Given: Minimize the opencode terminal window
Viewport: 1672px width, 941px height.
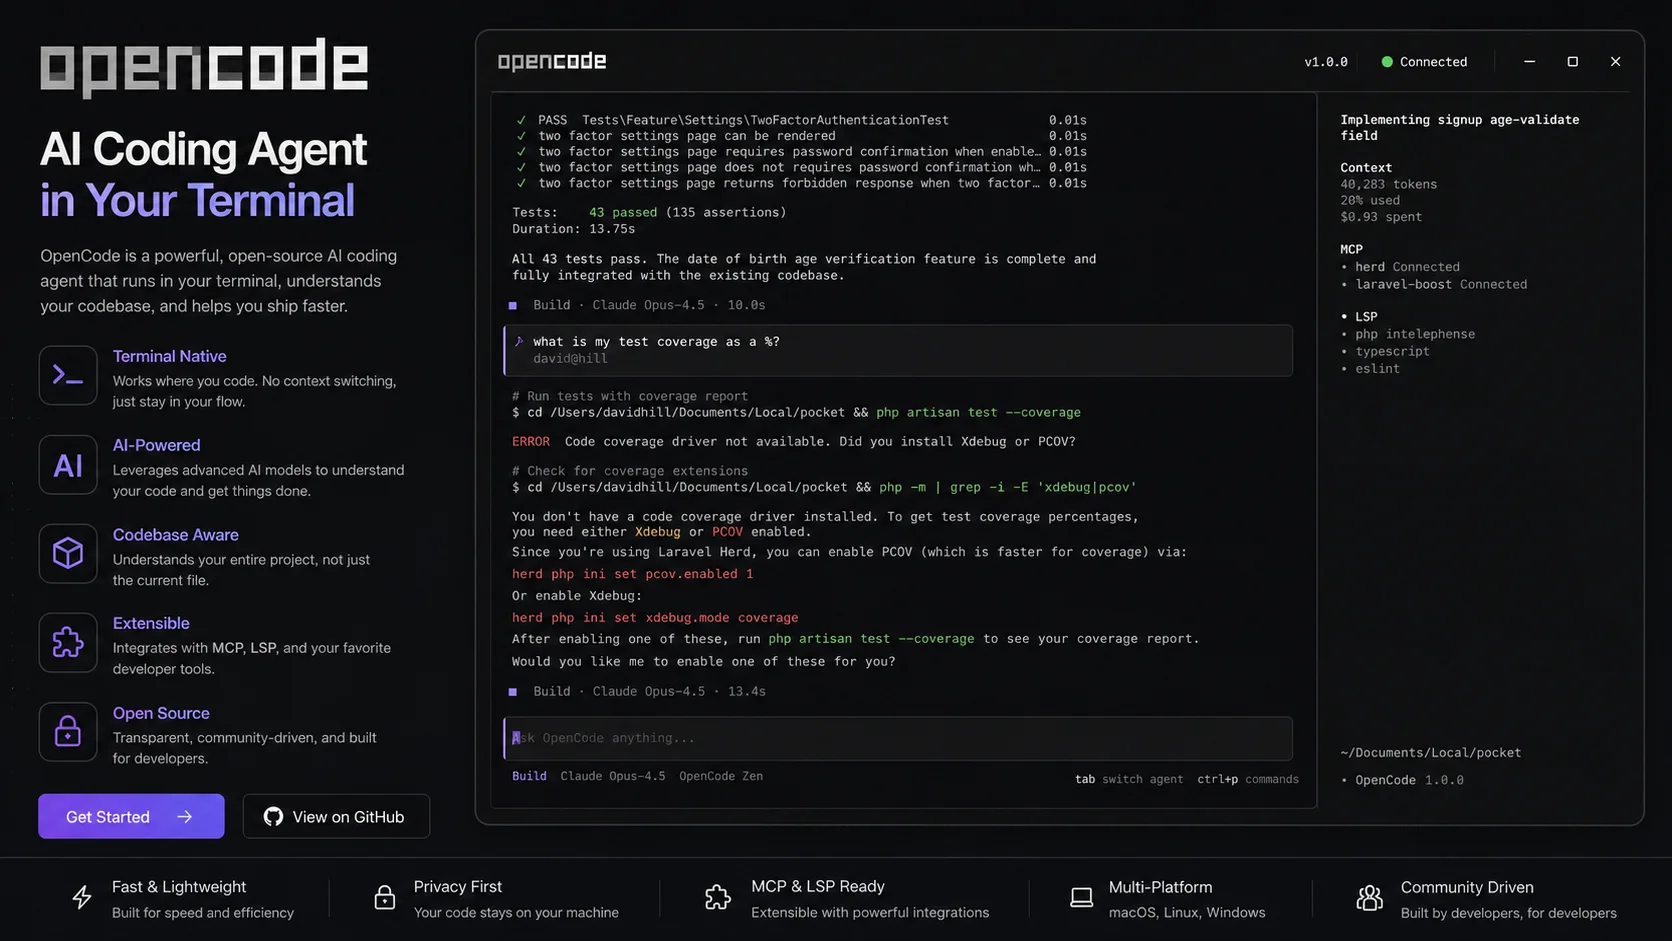Looking at the screenshot, I should [x=1529, y=62].
